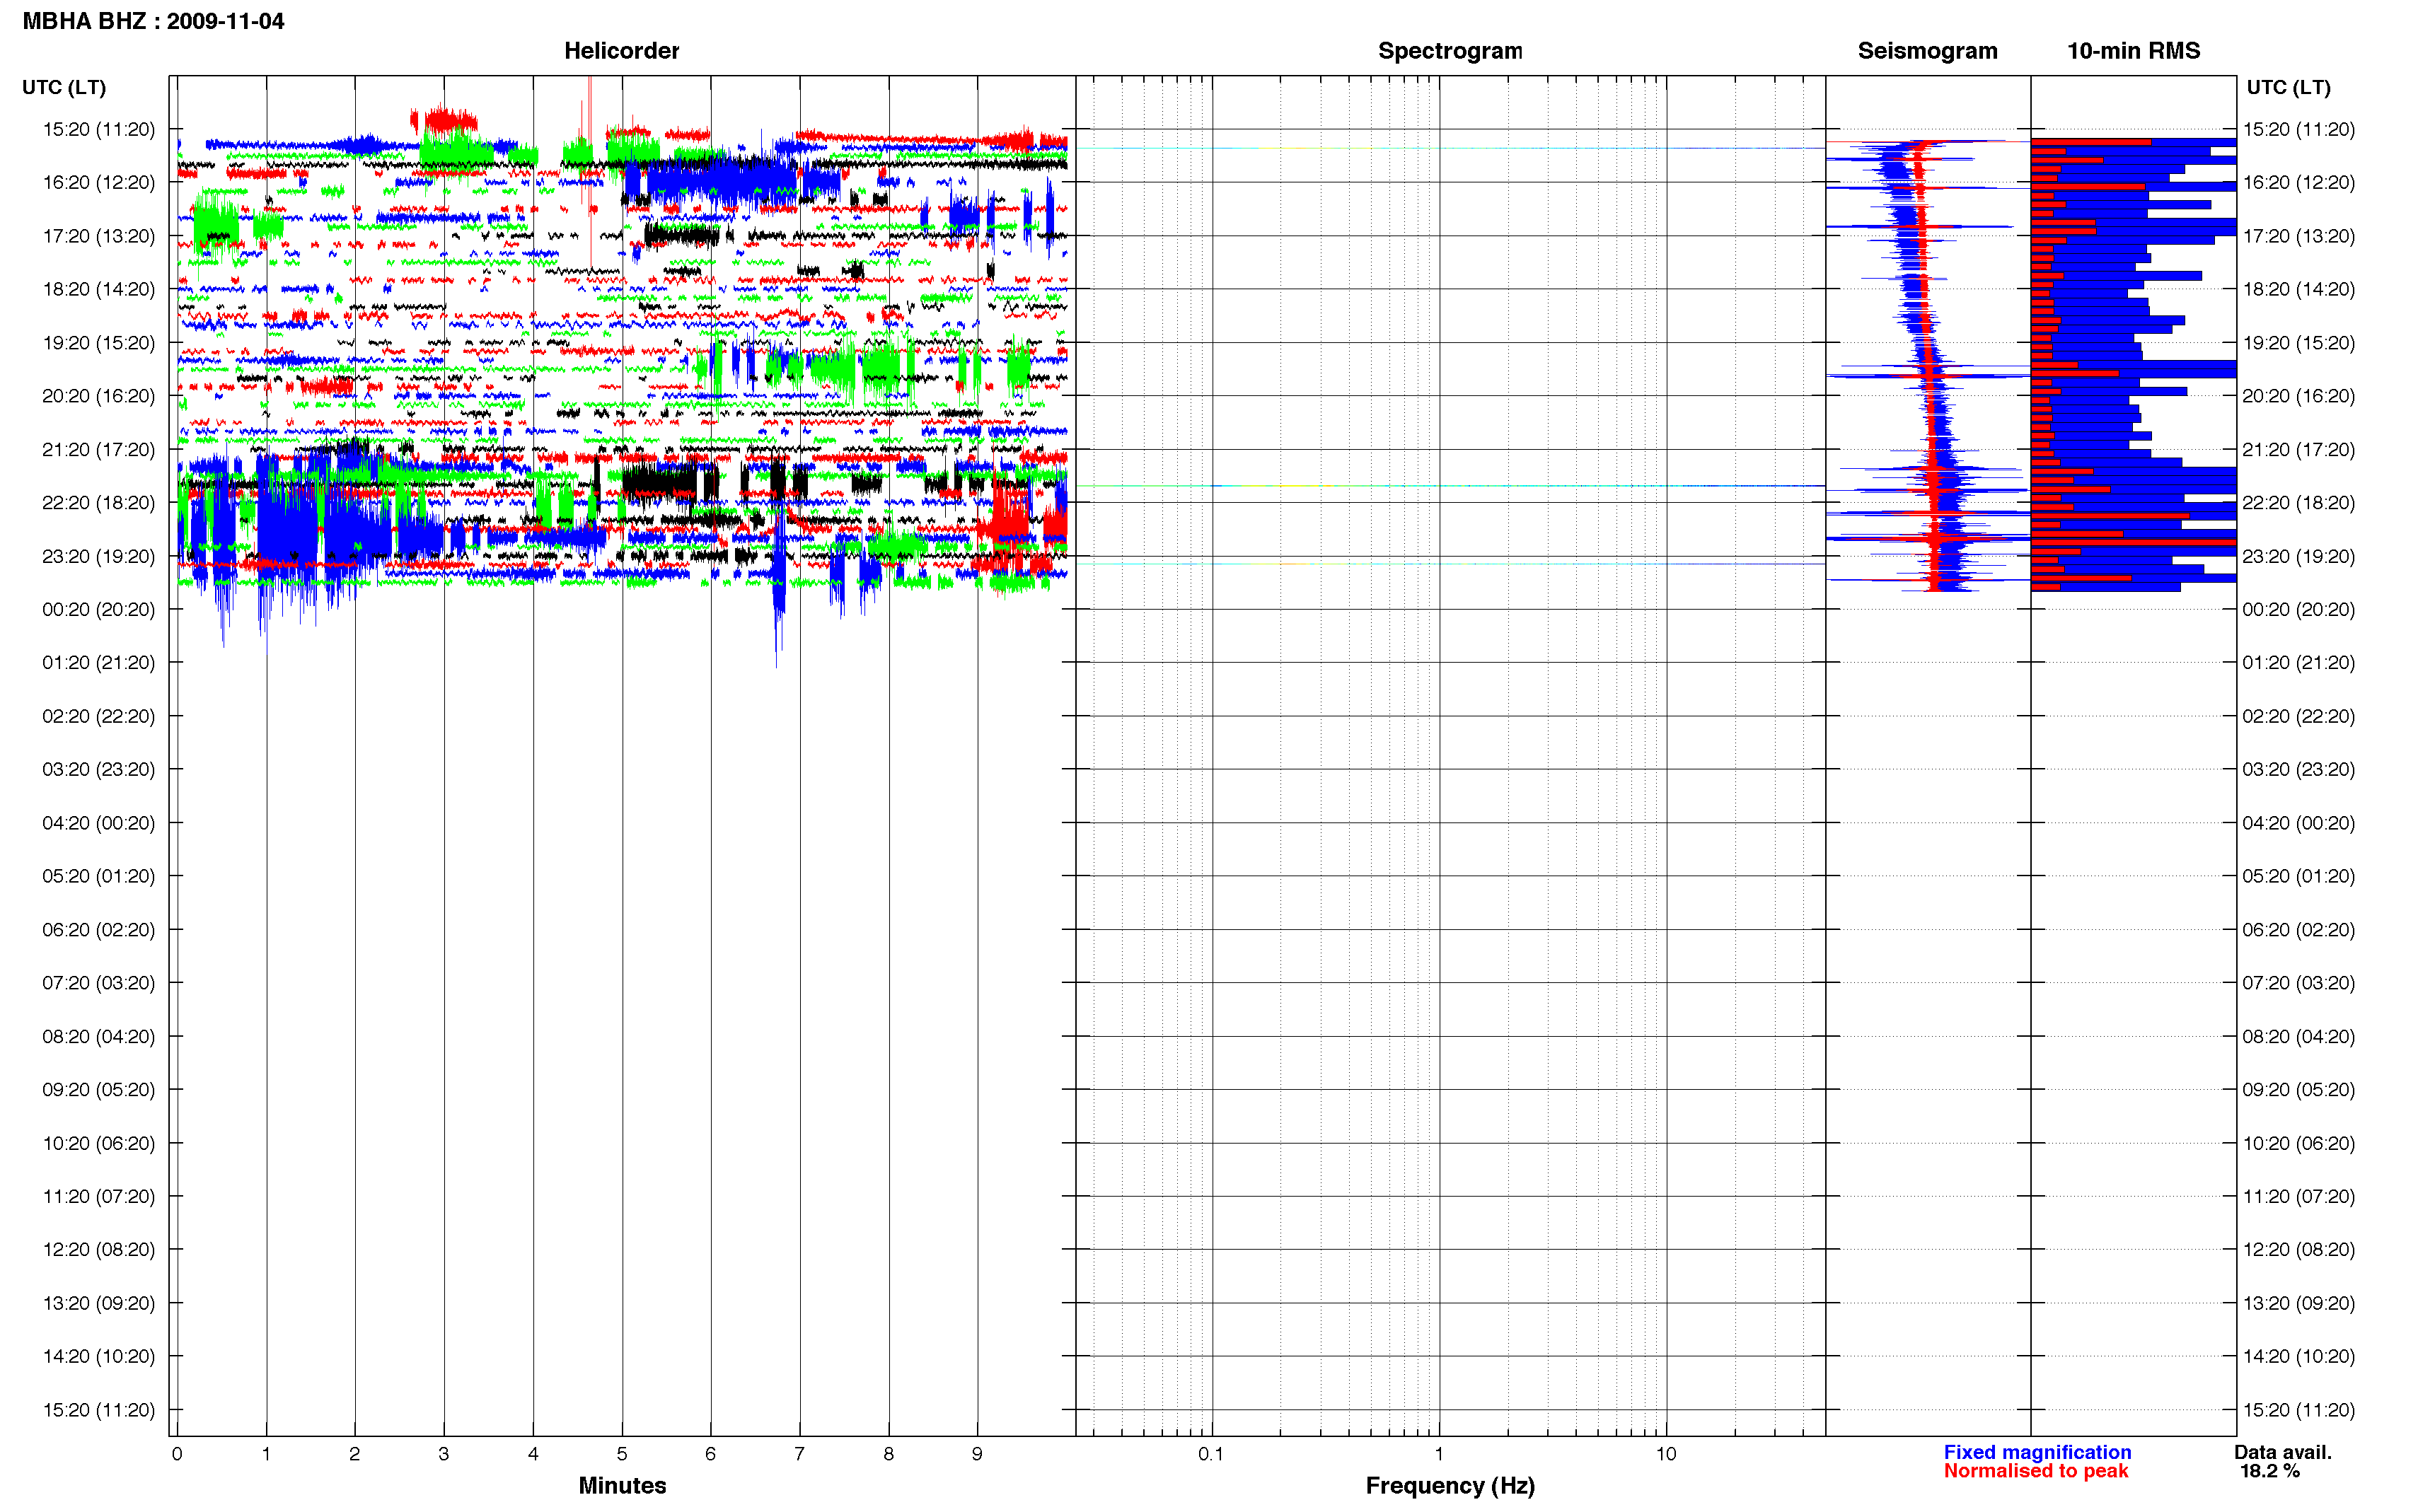Click the right 'UTC (LT)' axis label
Viewport: 2418px width, 1512px height.
click(2288, 87)
